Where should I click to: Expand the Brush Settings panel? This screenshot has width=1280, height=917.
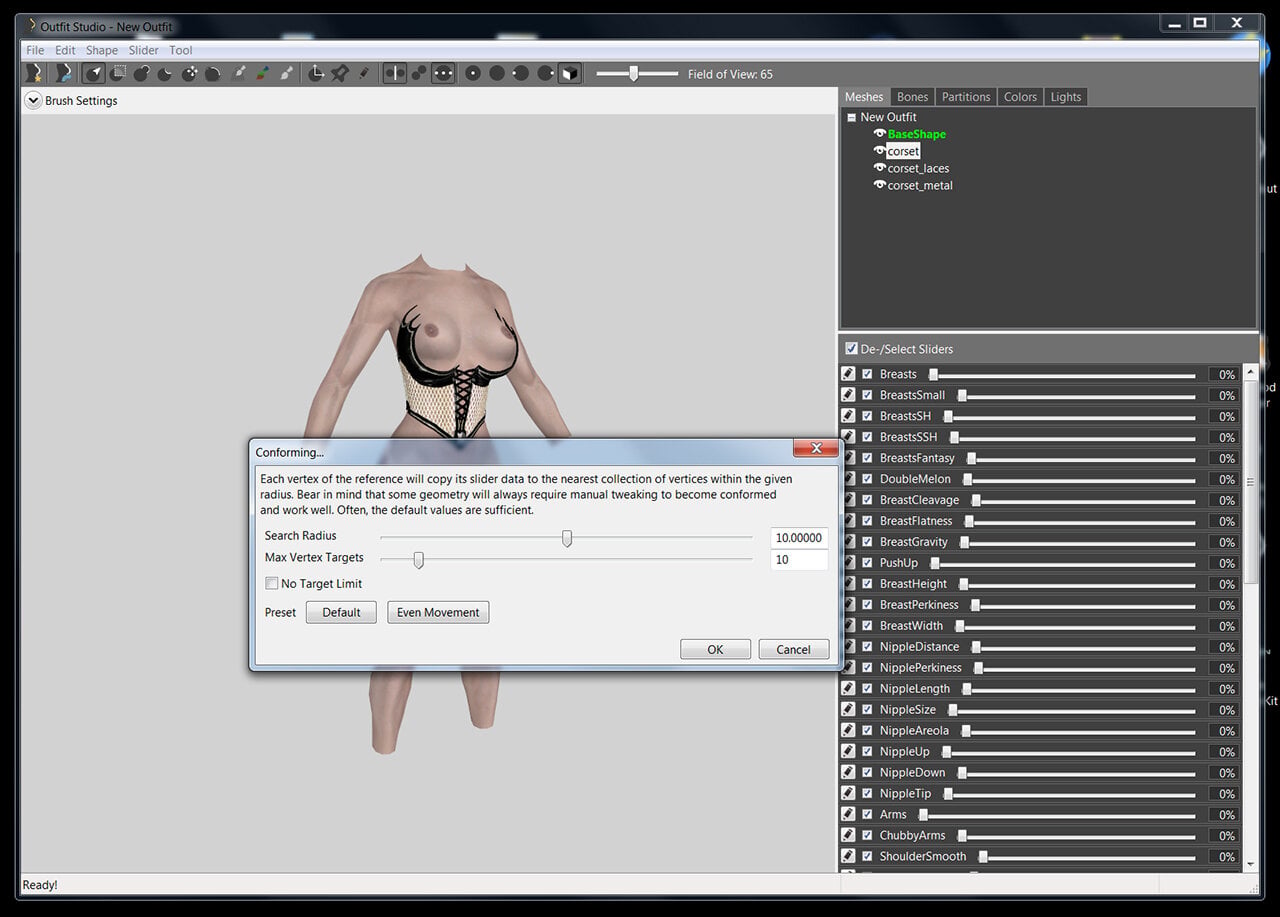click(33, 100)
